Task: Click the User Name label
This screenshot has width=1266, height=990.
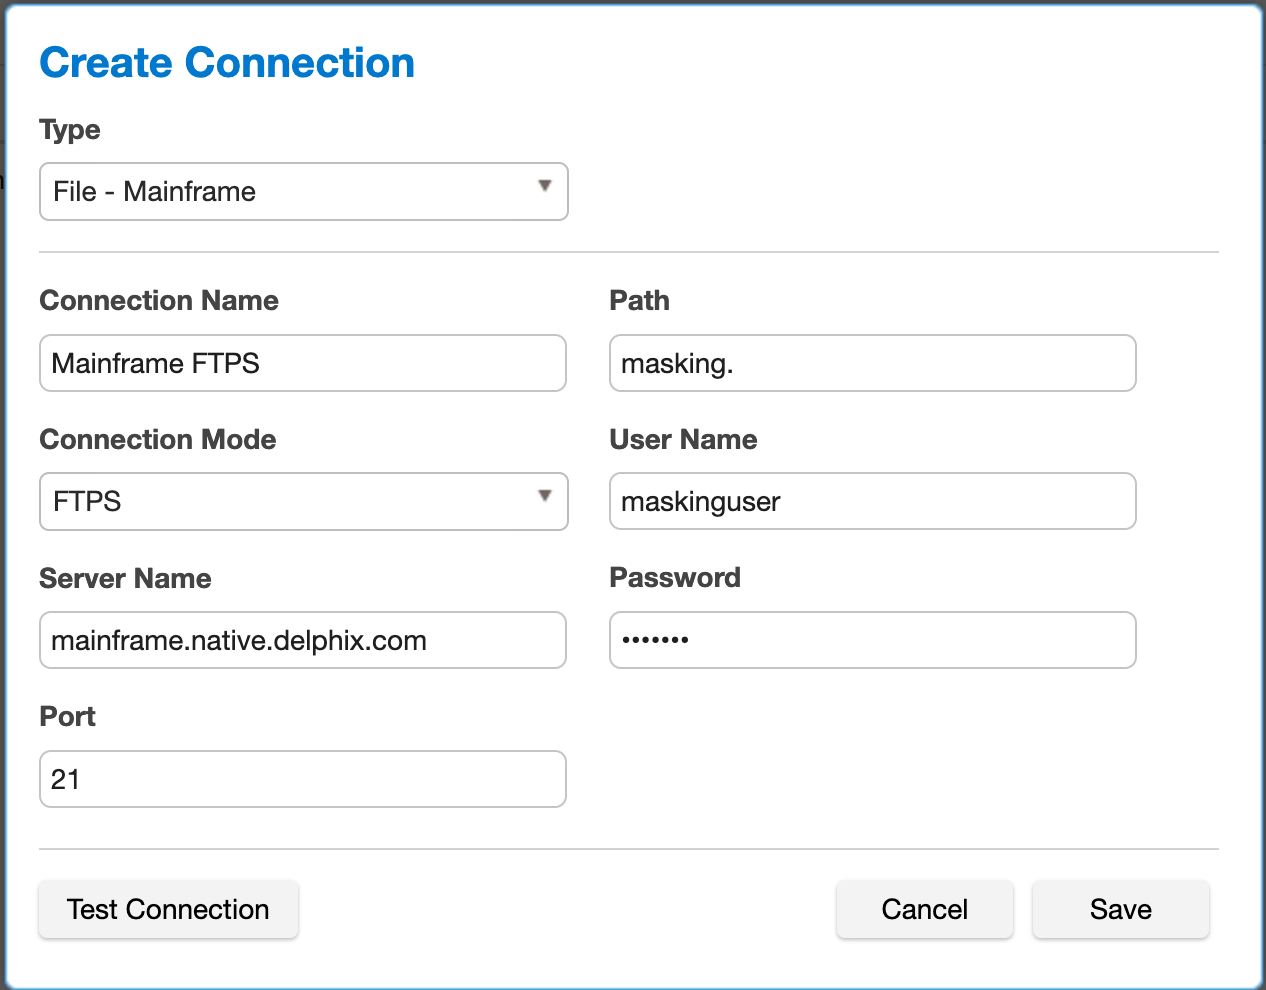Action: [683, 440]
